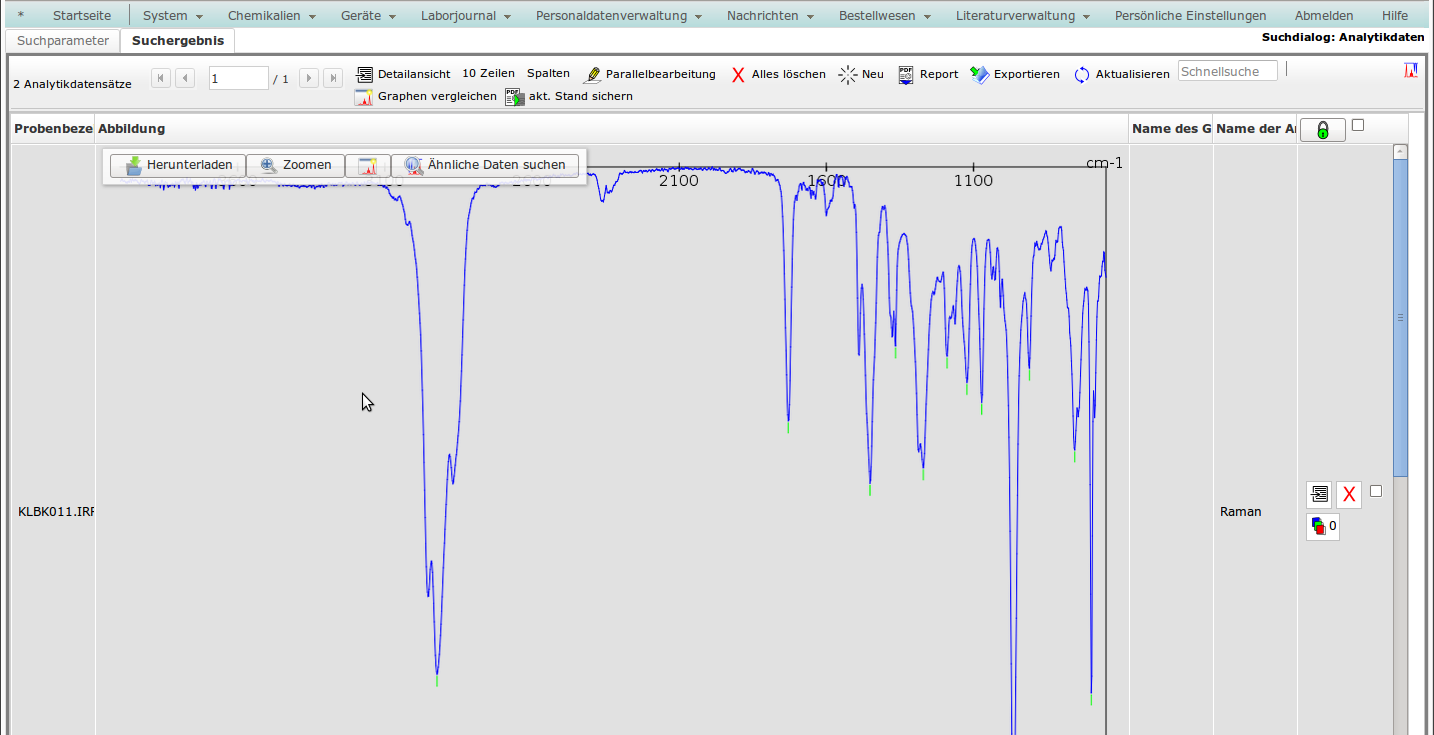The height and width of the screenshot is (735, 1434).
Task: Click the Herunterladen button
Action: (178, 165)
